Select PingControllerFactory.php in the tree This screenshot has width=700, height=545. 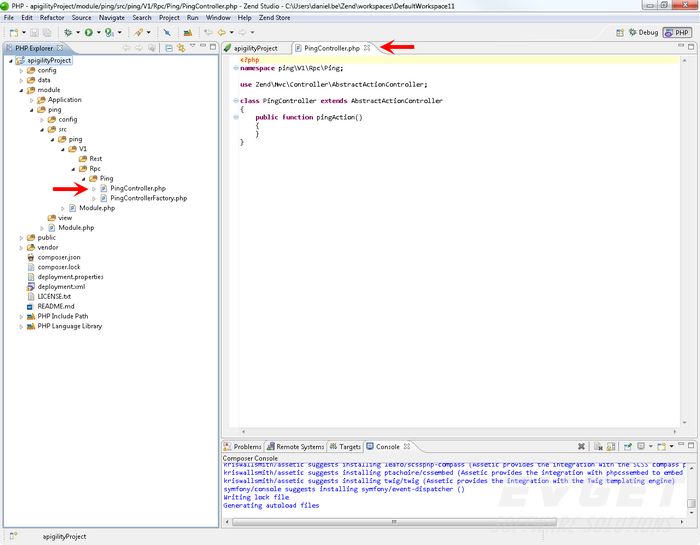pyautogui.click(x=148, y=198)
